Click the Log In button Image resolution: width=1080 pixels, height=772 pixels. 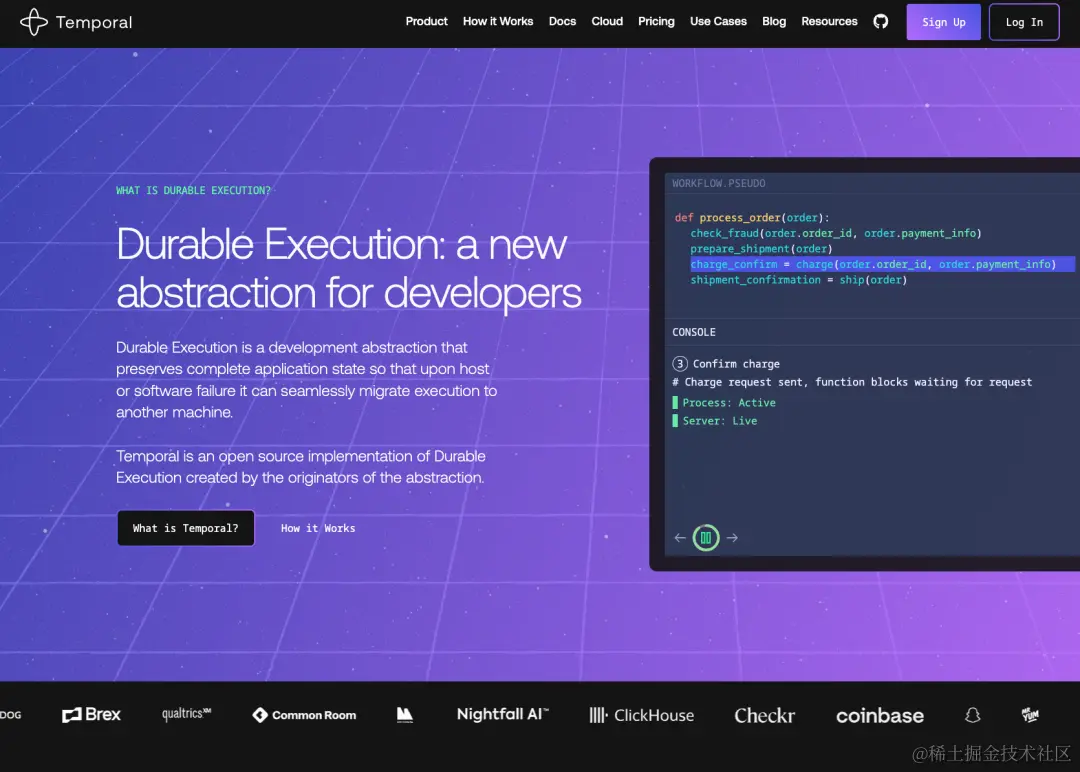coord(1024,22)
